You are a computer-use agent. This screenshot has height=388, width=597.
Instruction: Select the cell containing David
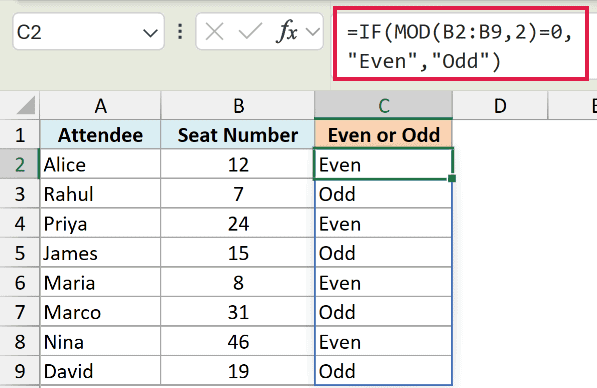[x=101, y=371]
